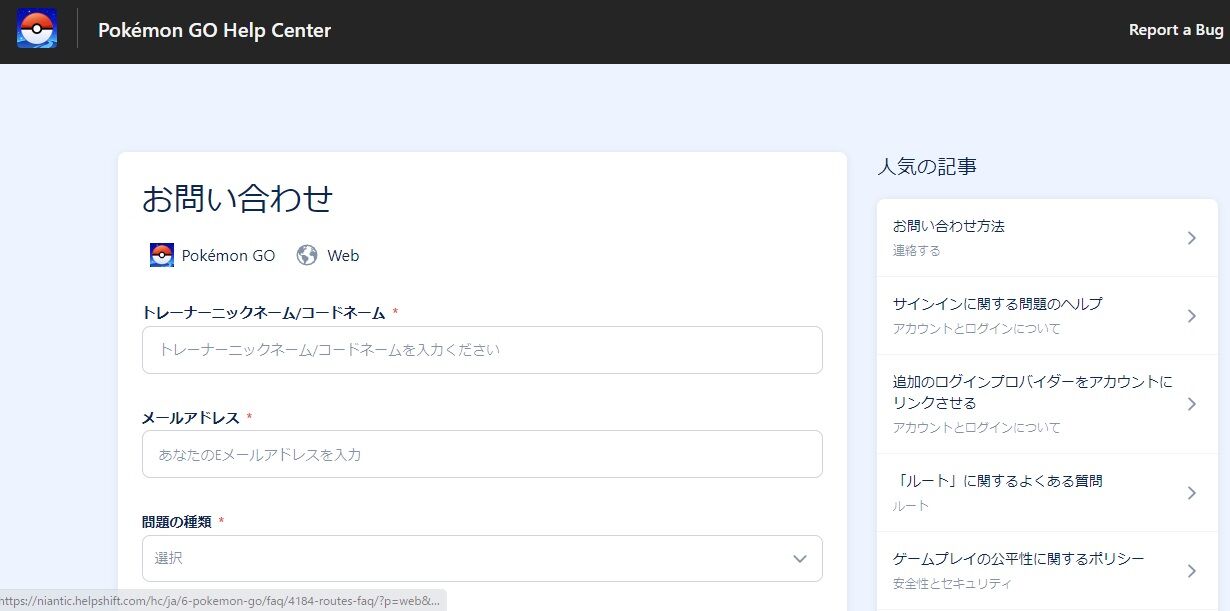
Task: Click the ルート subtitle under the routes FAQ
Action: pos(911,506)
